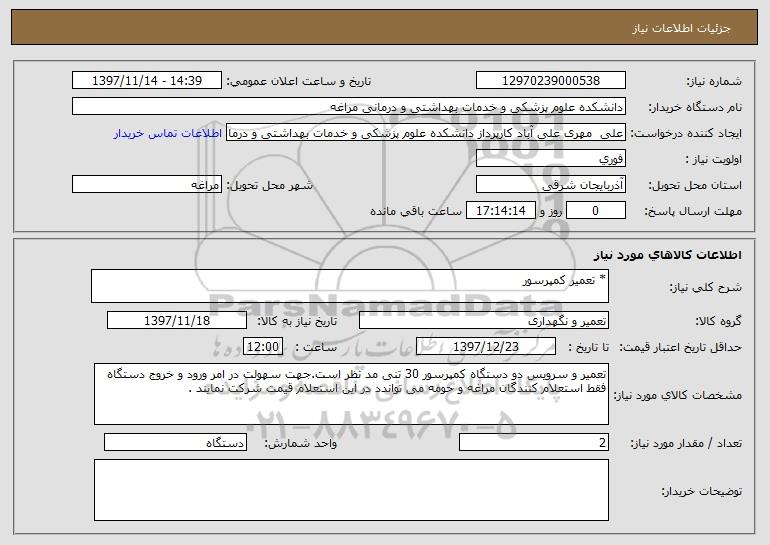Click the buyer organization name field
Image resolution: width=770 pixels, height=545 pixels.
349,107
